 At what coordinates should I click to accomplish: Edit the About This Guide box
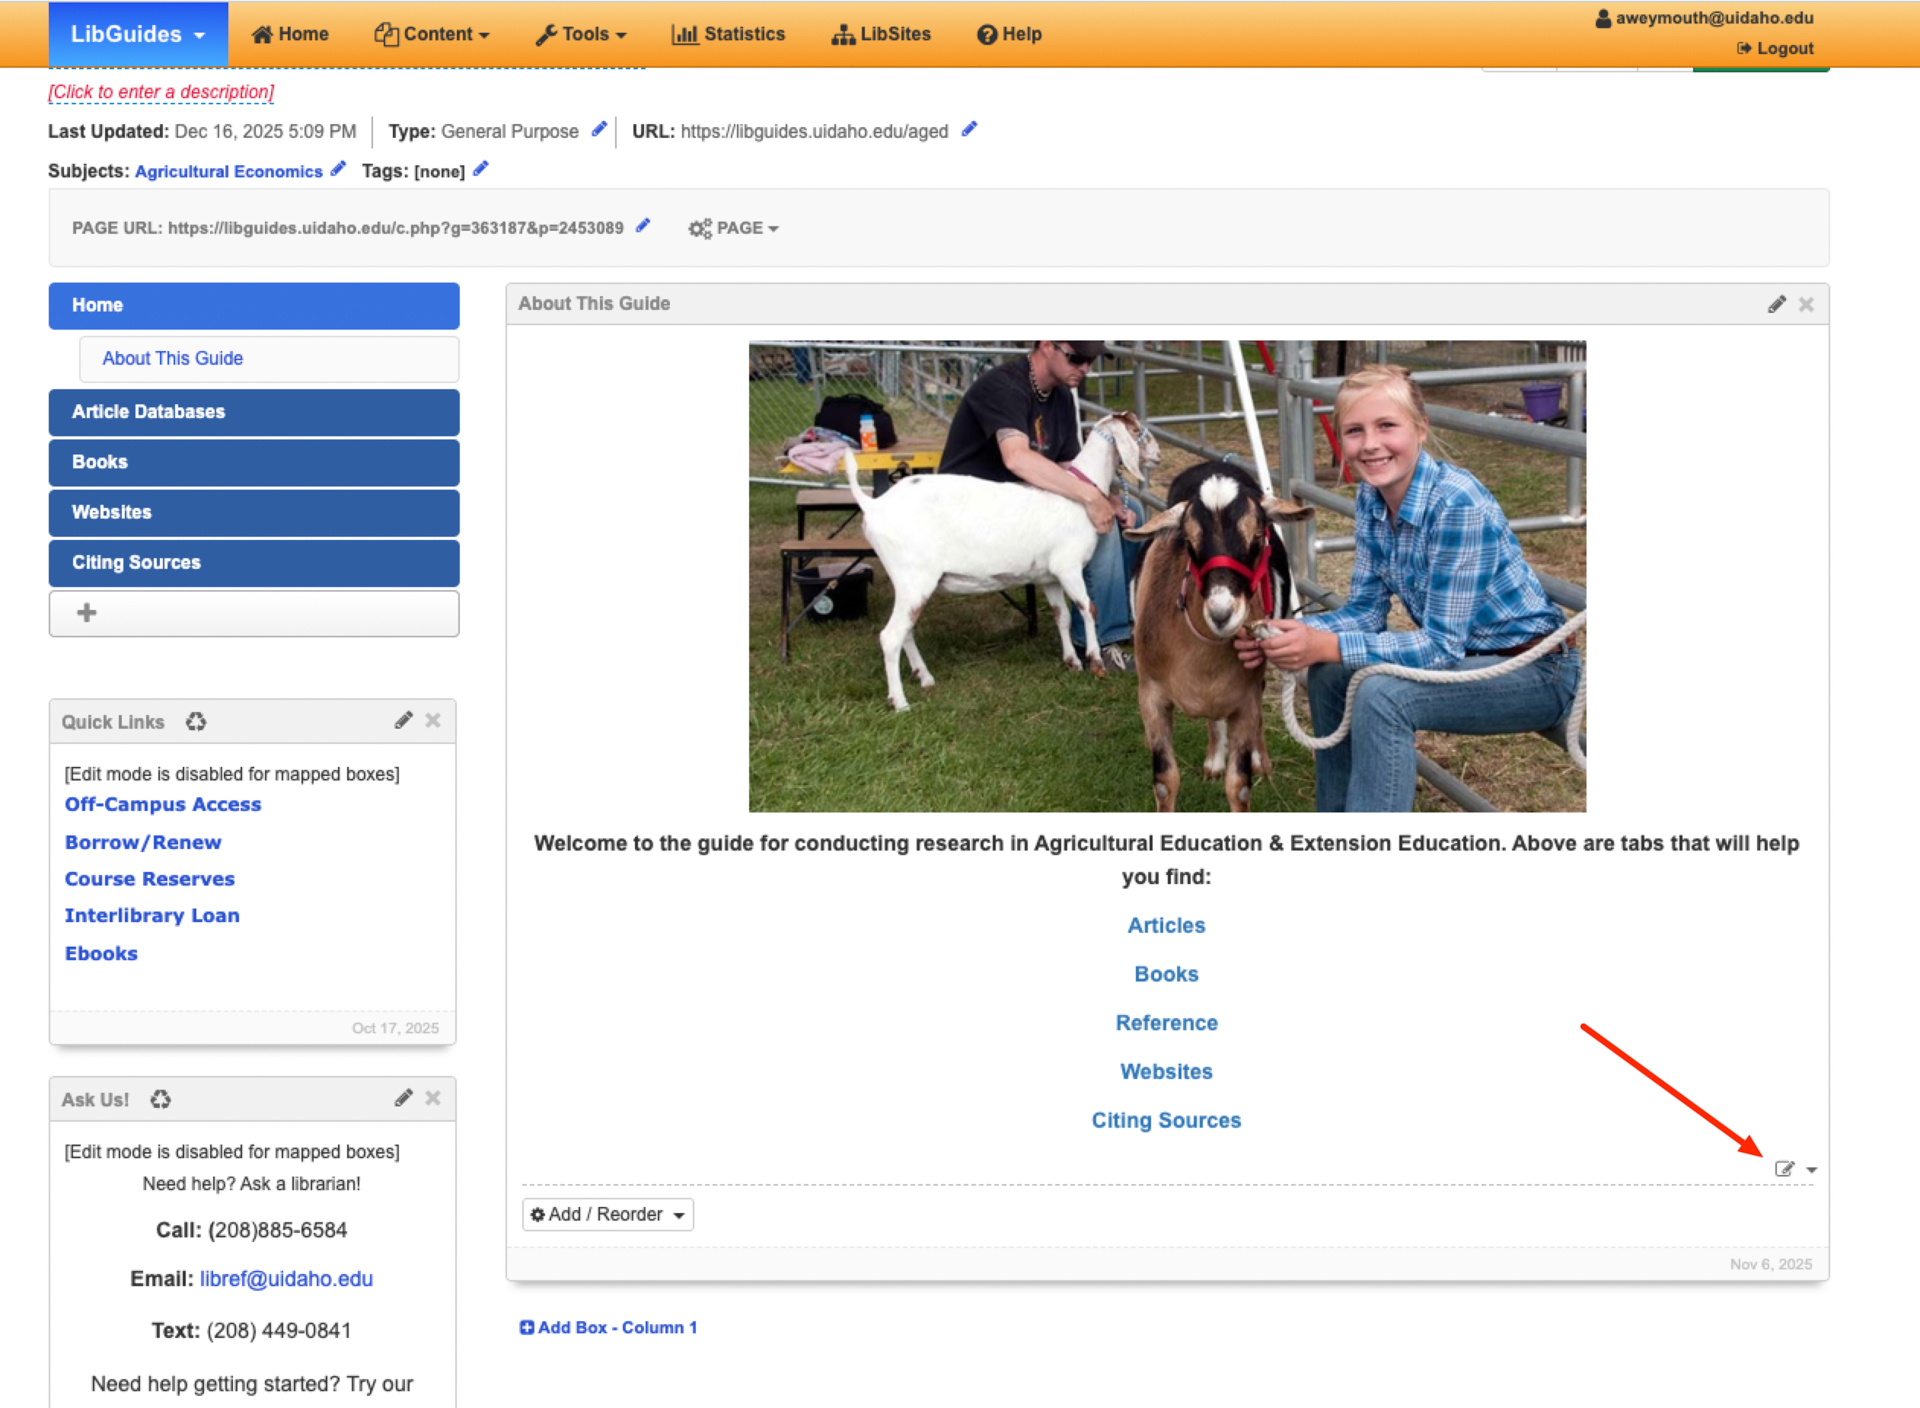[x=1776, y=304]
